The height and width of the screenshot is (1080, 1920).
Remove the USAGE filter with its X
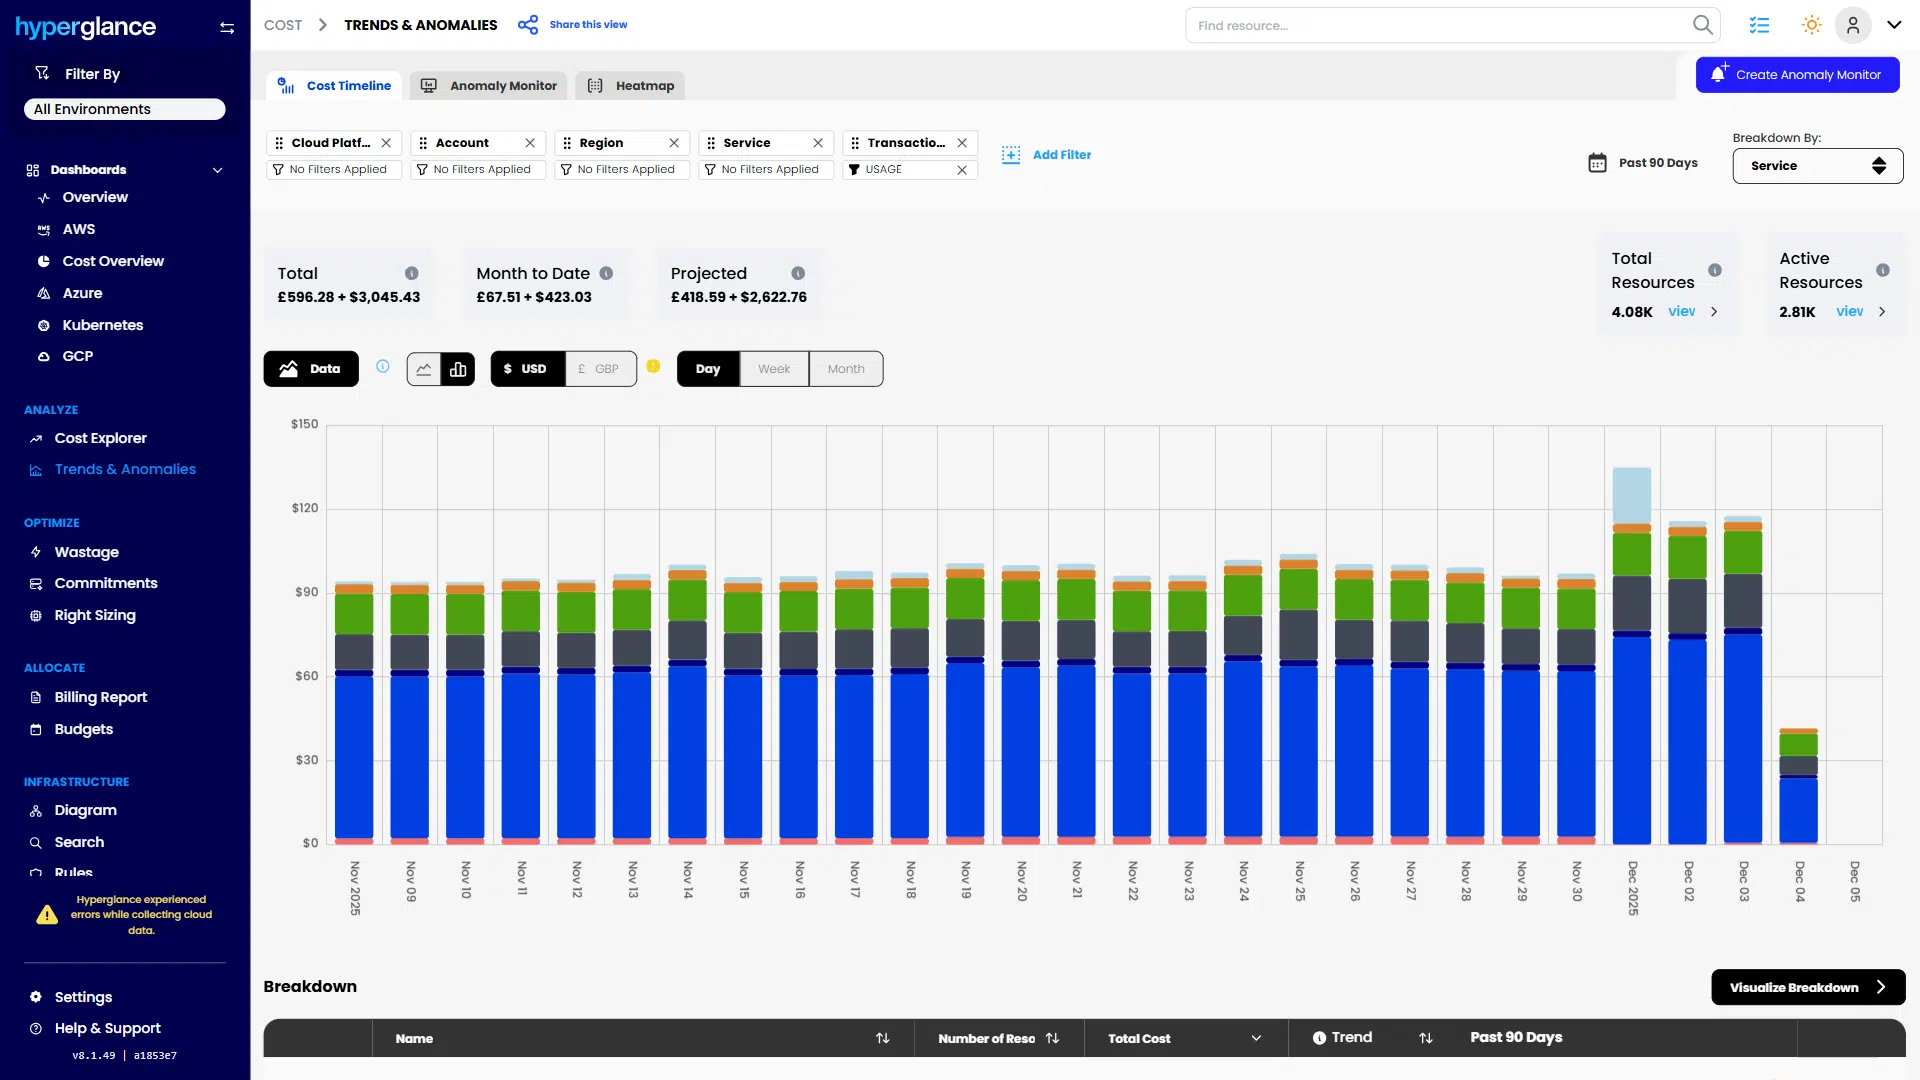(x=962, y=169)
